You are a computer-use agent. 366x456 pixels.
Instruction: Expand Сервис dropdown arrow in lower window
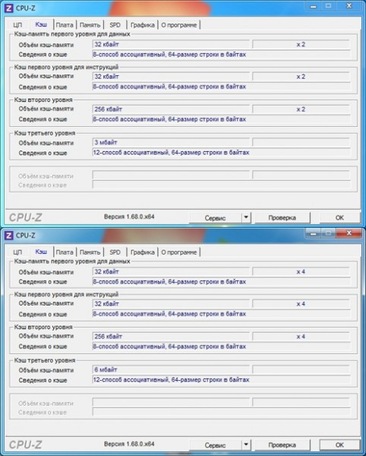click(x=246, y=445)
